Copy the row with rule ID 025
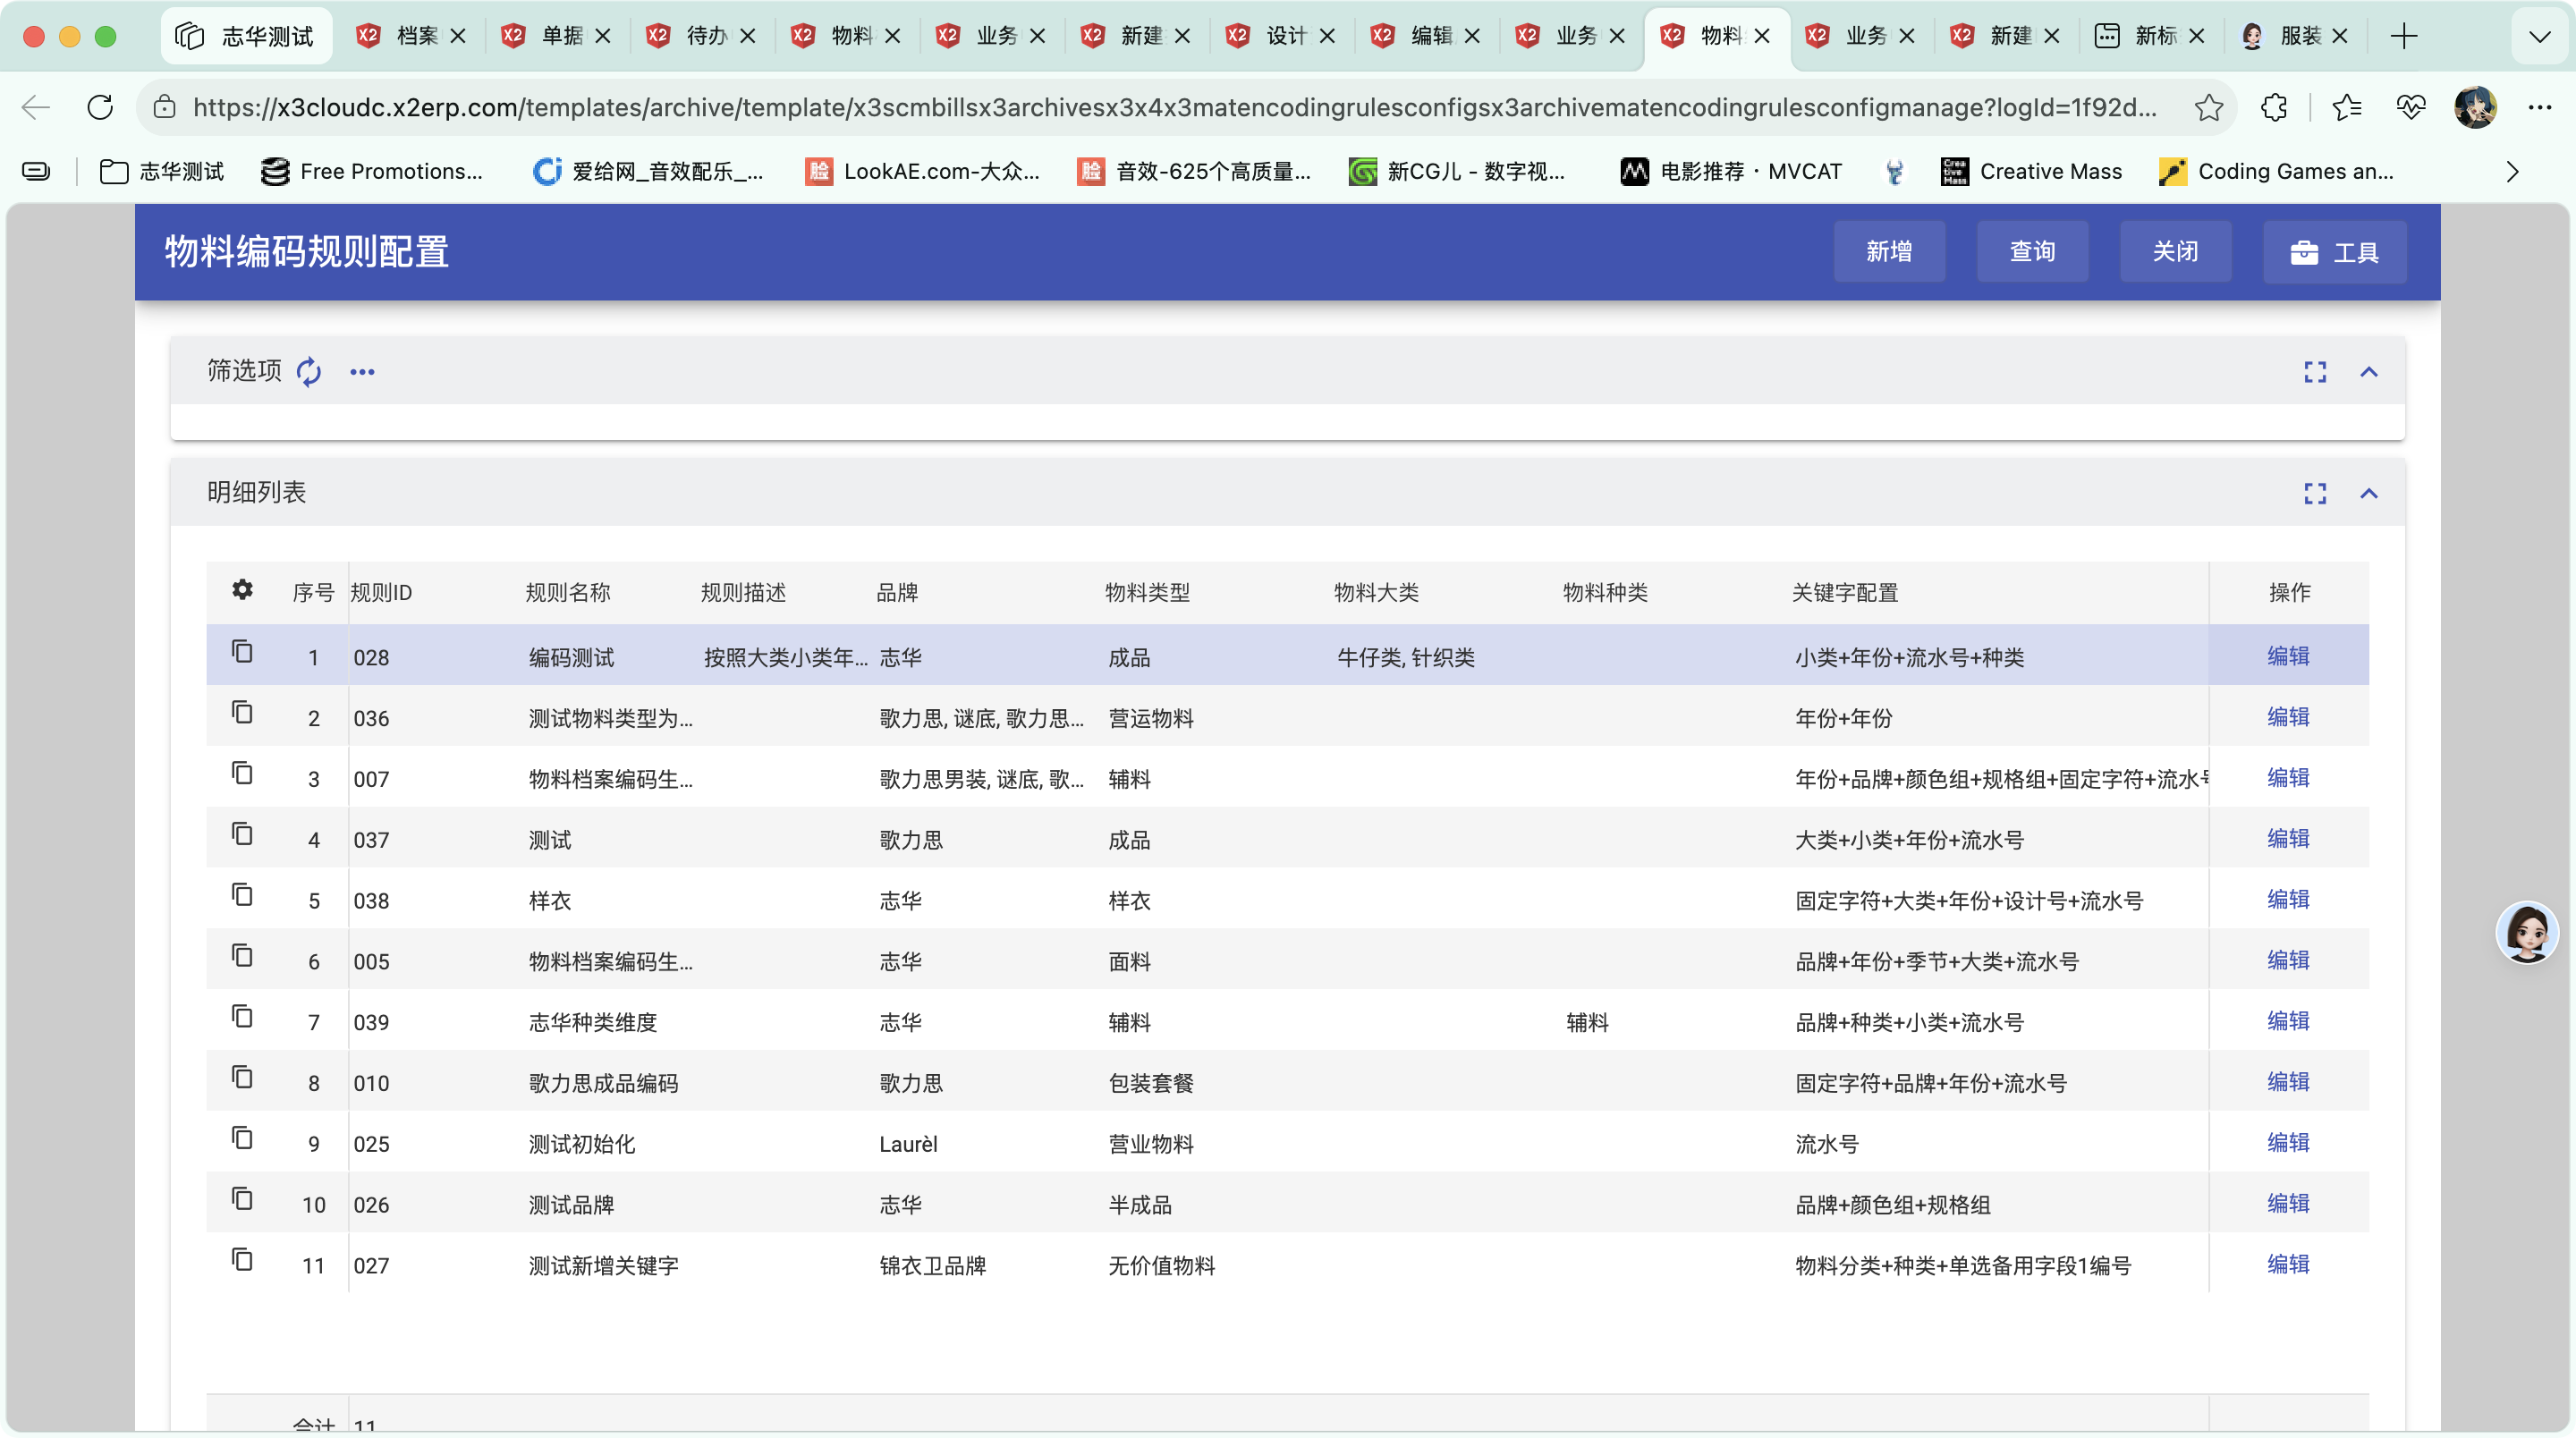 click(242, 1139)
